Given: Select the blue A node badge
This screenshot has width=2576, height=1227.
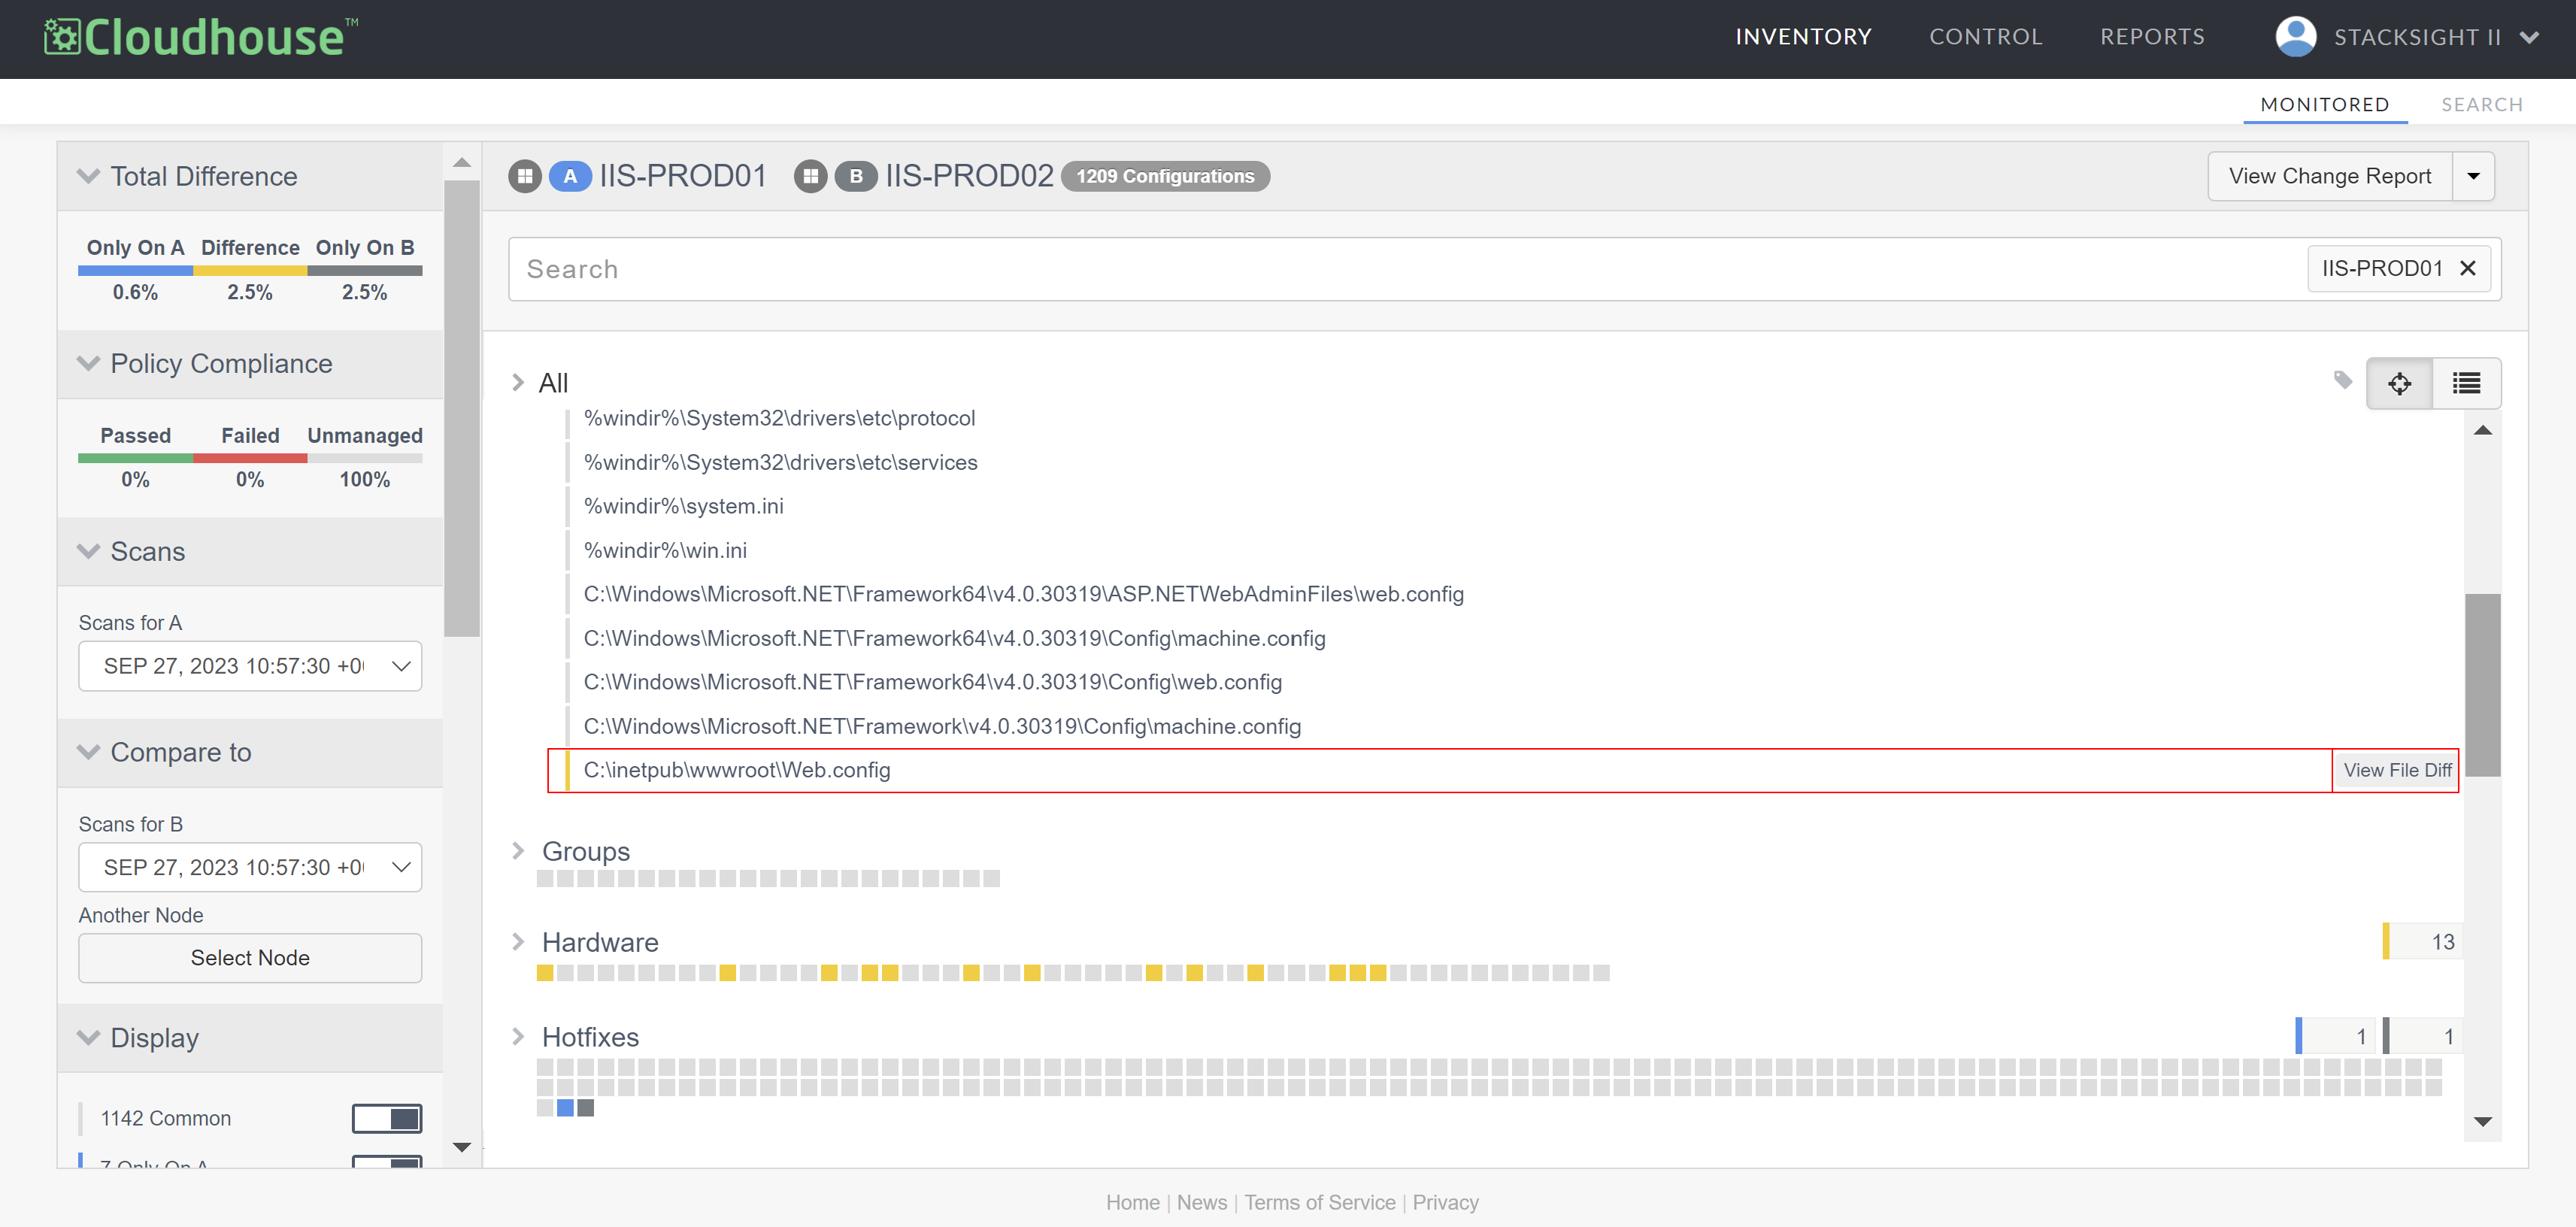Looking at the screenshot, I should pos(570,176).
